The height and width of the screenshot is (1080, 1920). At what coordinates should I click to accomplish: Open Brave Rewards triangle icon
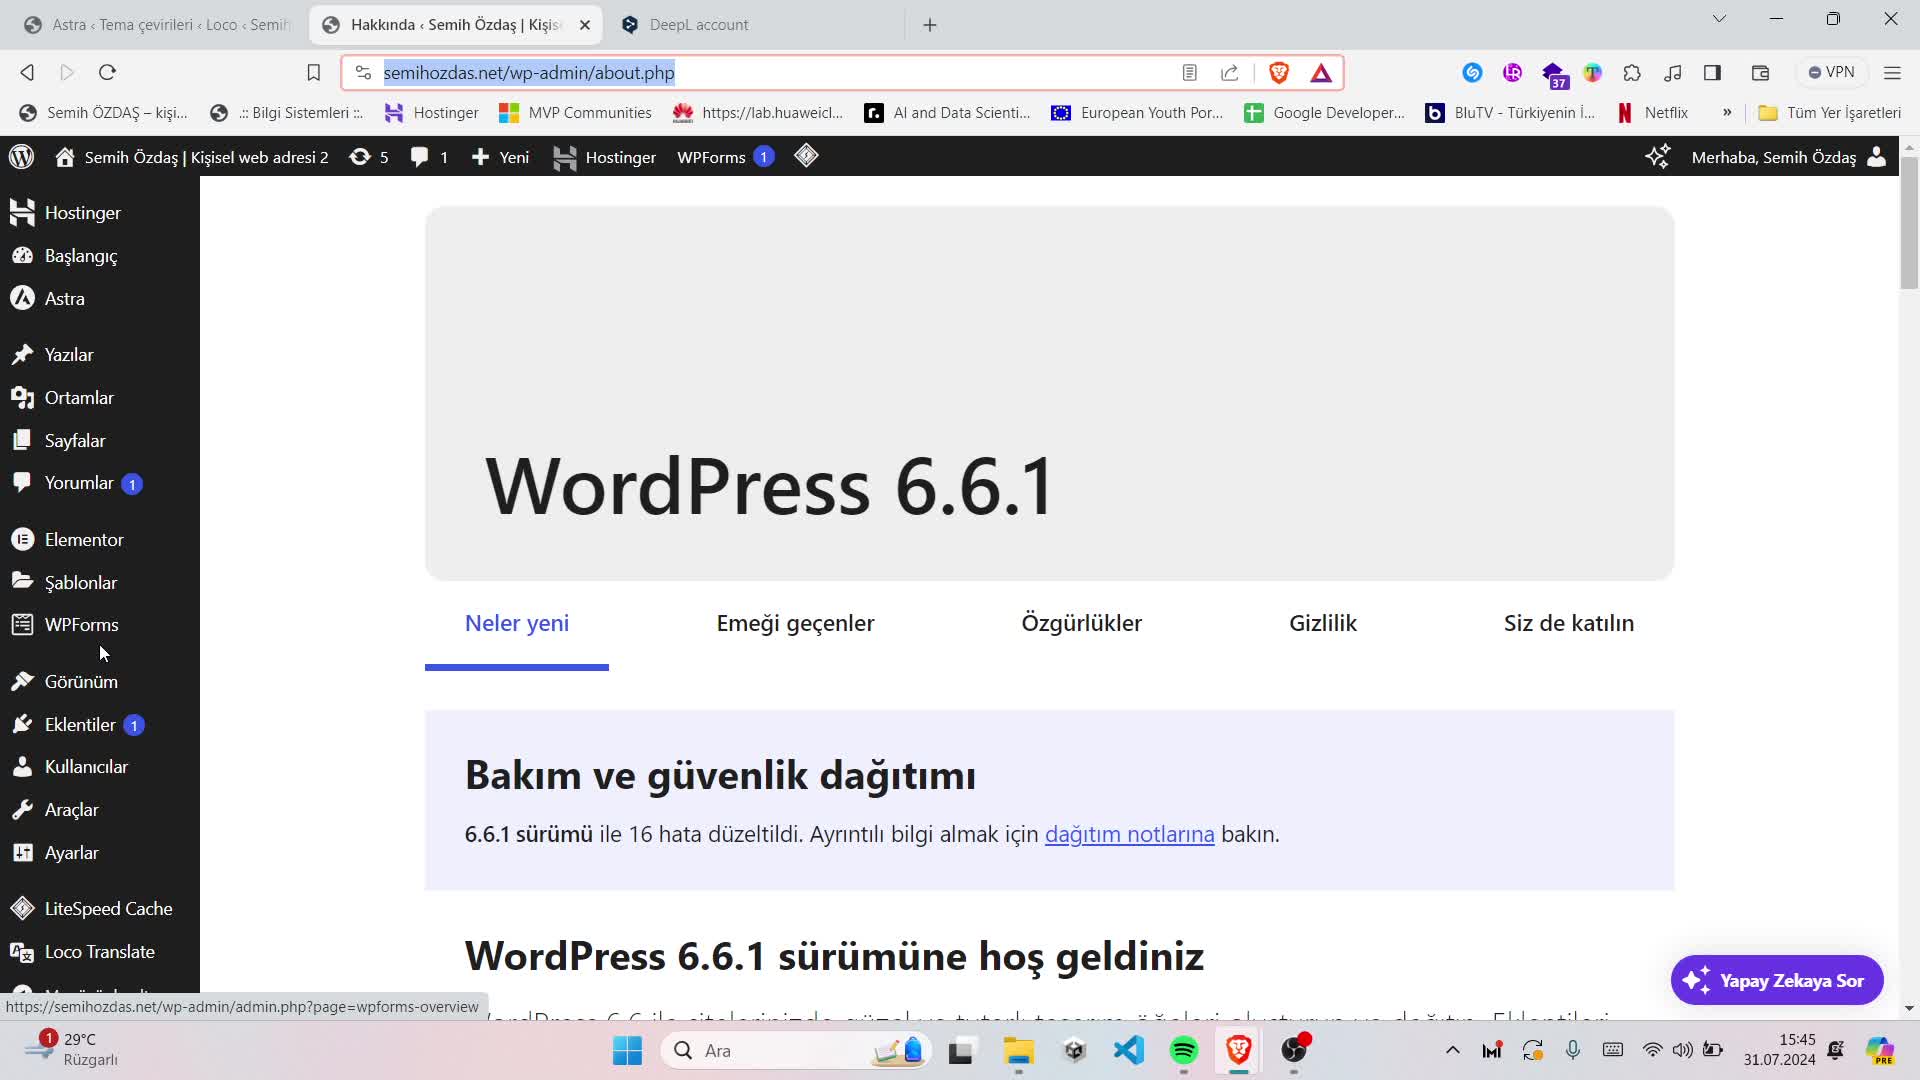pos(1321,73)
